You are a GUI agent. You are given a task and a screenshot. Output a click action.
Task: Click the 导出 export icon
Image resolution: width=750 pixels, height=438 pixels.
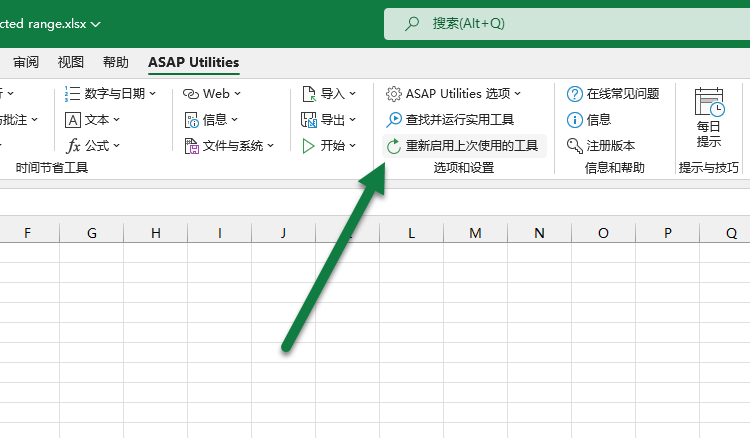click(x=309, y=120)
